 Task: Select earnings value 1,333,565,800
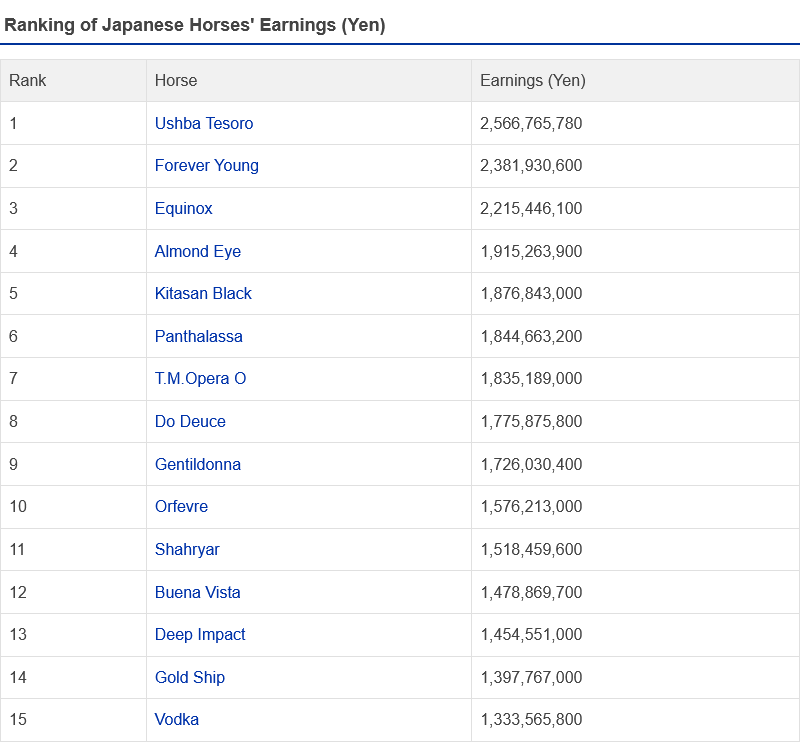531,720
